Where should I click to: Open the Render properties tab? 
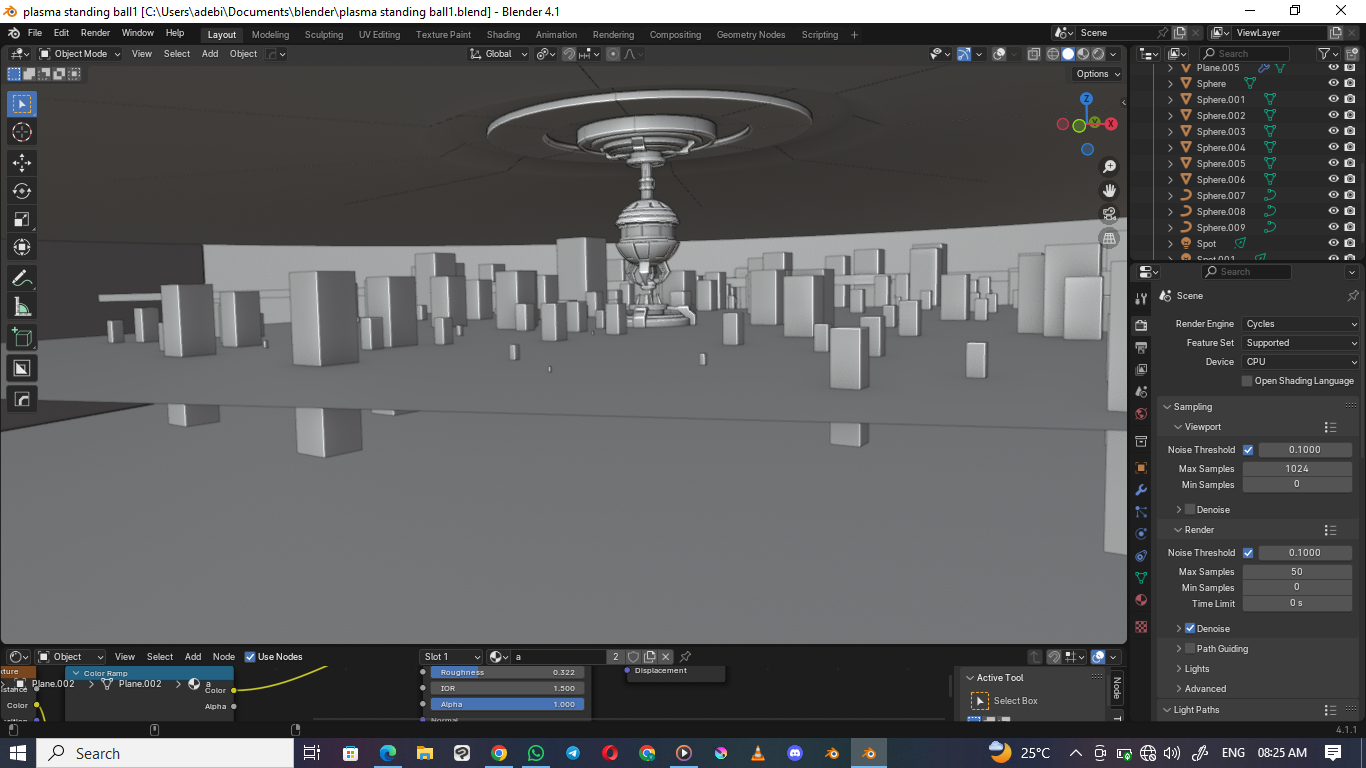pos(1141,325)
